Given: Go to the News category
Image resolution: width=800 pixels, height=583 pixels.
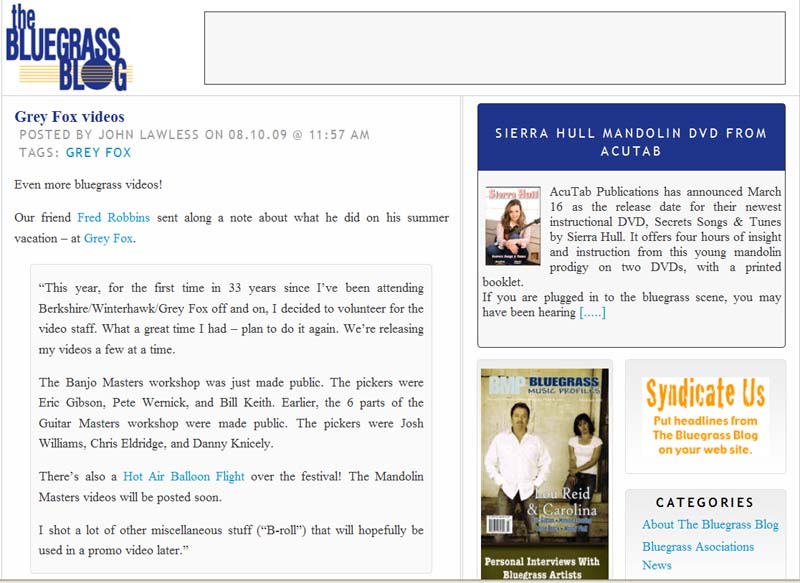Looking at the screenshot, I should tap(657, 565).
